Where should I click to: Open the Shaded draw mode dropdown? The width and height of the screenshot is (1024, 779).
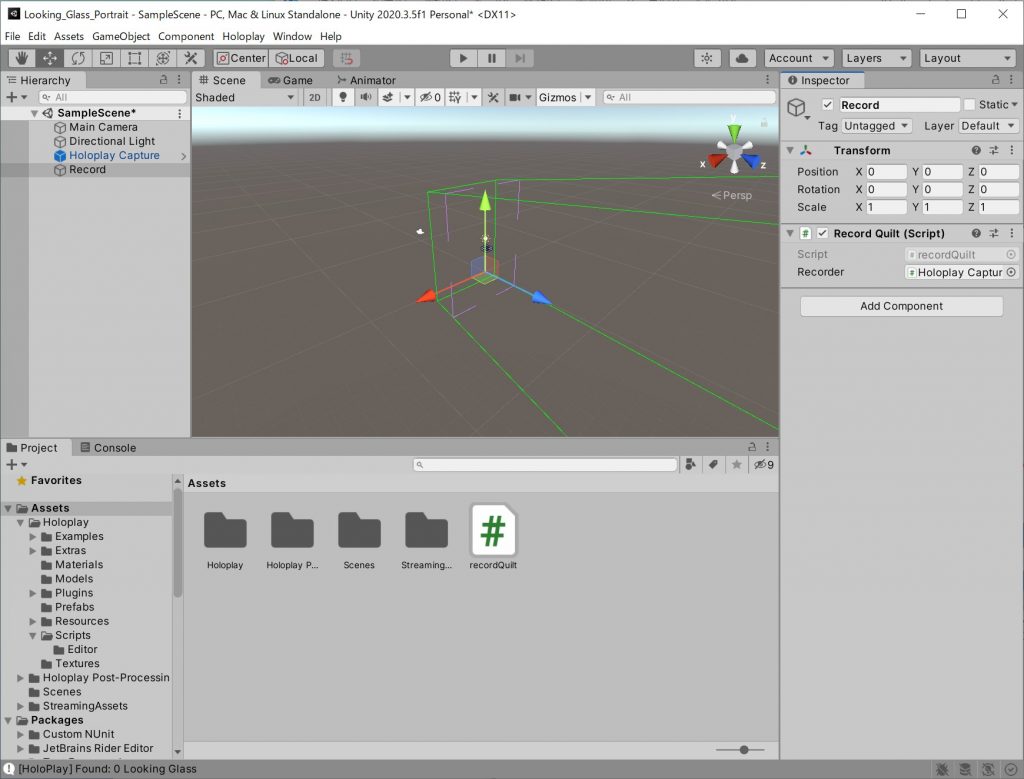[244, 97]
